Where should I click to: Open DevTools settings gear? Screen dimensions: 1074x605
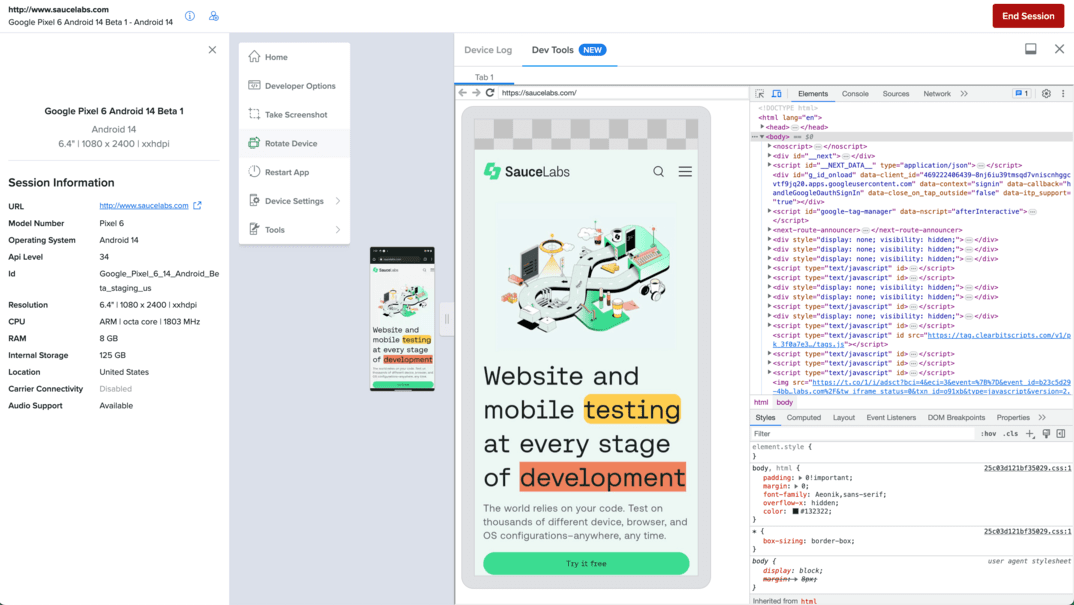pos(1046,93)
